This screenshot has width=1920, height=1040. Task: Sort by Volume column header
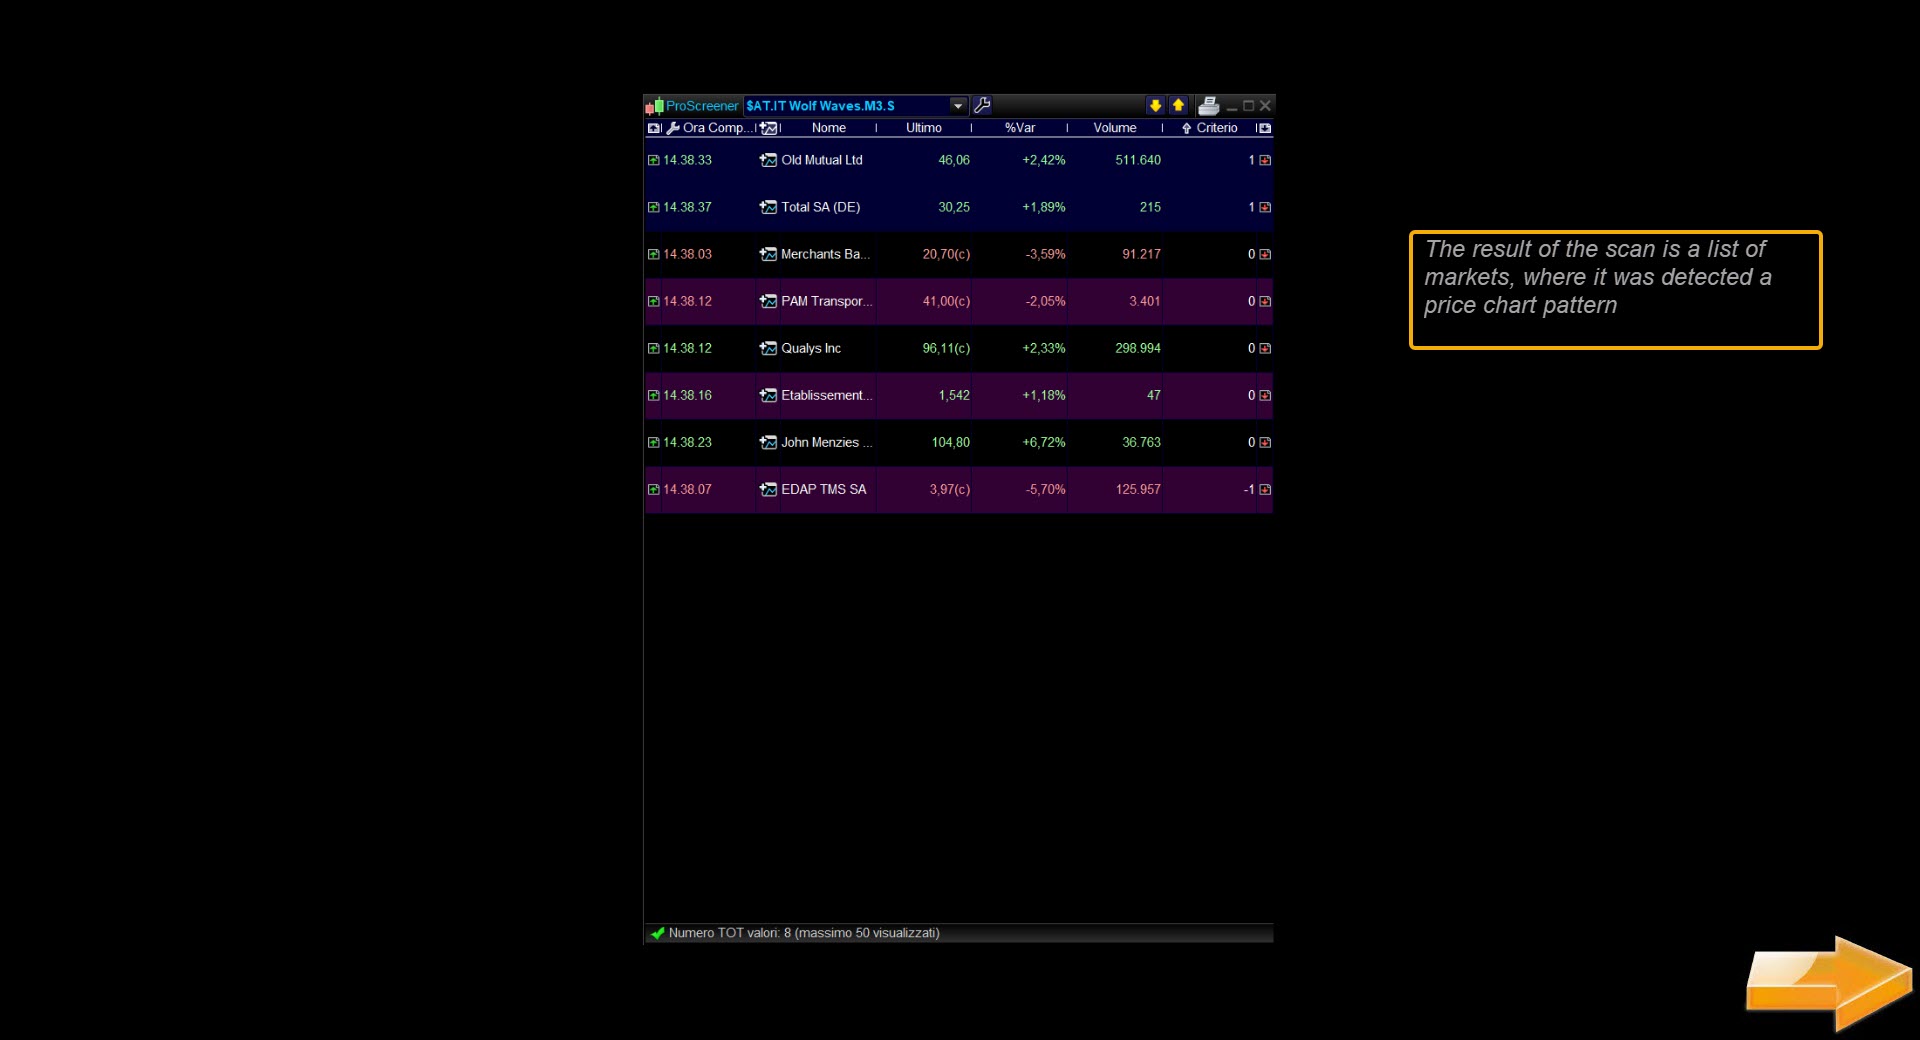[1114, 128]
